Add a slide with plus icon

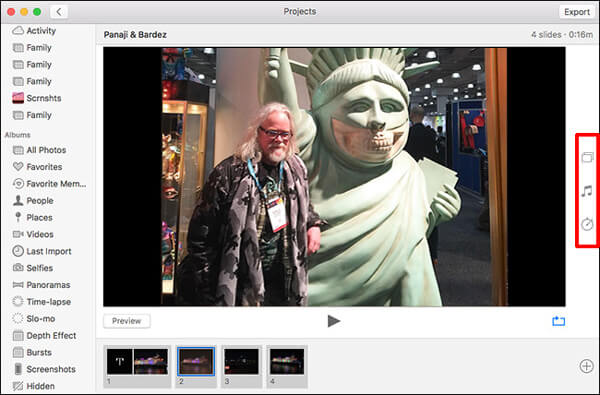coord(586,366)
